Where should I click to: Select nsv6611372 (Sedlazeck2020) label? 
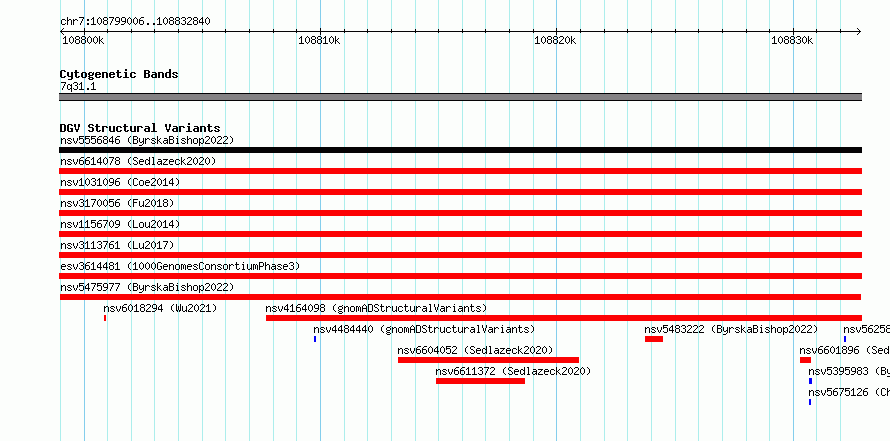pos(513,371)
